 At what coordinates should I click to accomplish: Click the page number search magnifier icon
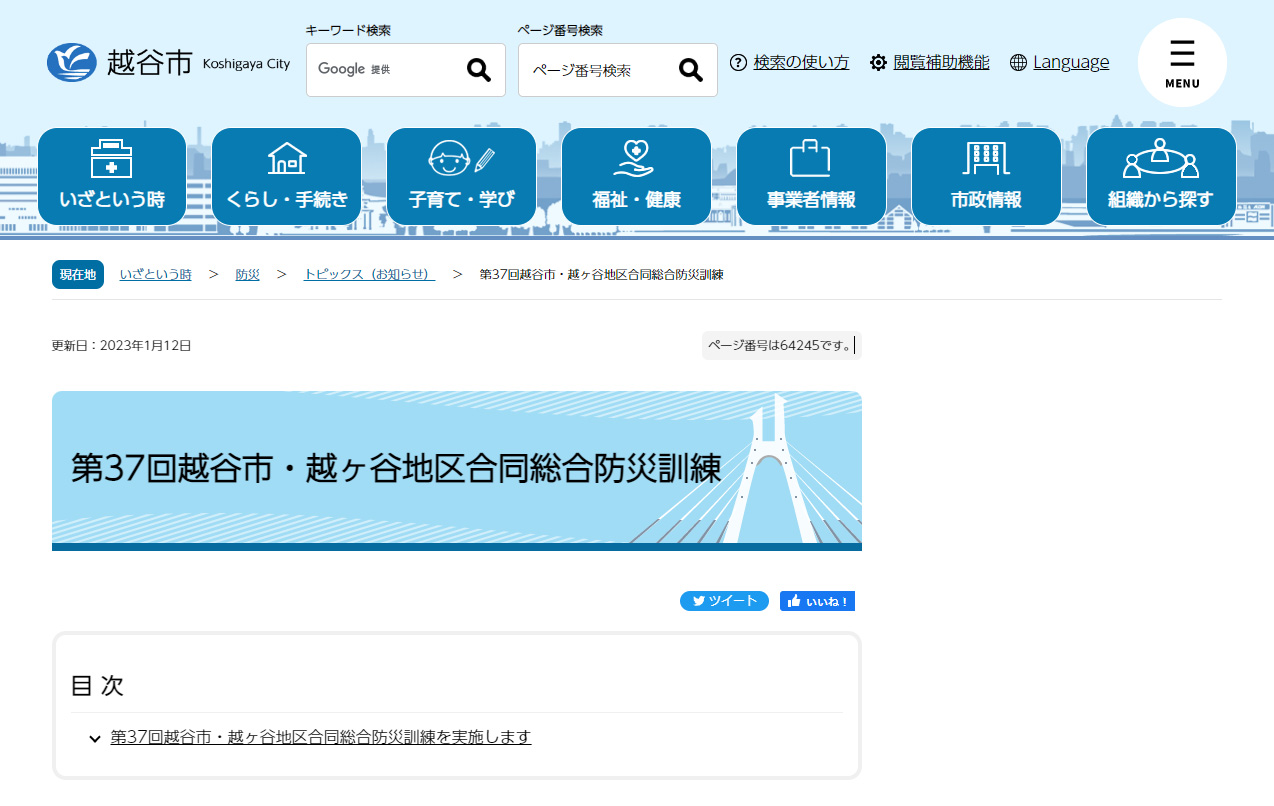coord(691,70)
